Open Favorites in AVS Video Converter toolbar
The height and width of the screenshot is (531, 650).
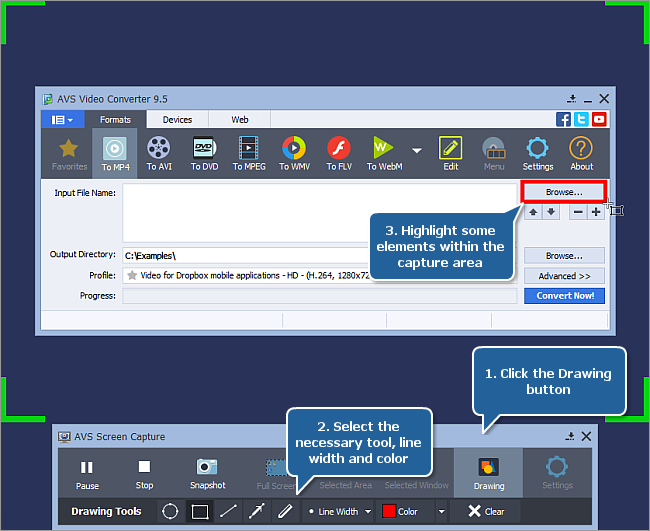tap(69, 154)
